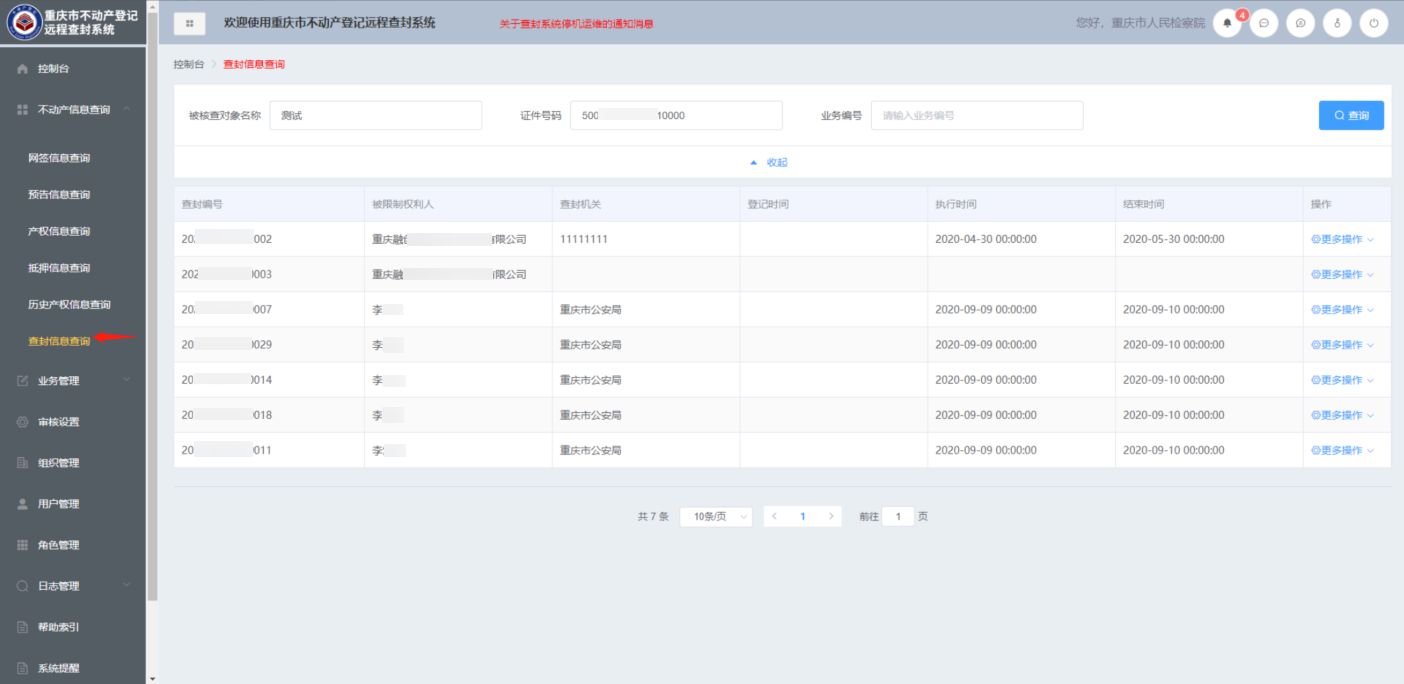This screenshot has height=684, width=1404.
Task: Click the 控制台 home icon in sidebar
Action: click(x=22, y=69)
